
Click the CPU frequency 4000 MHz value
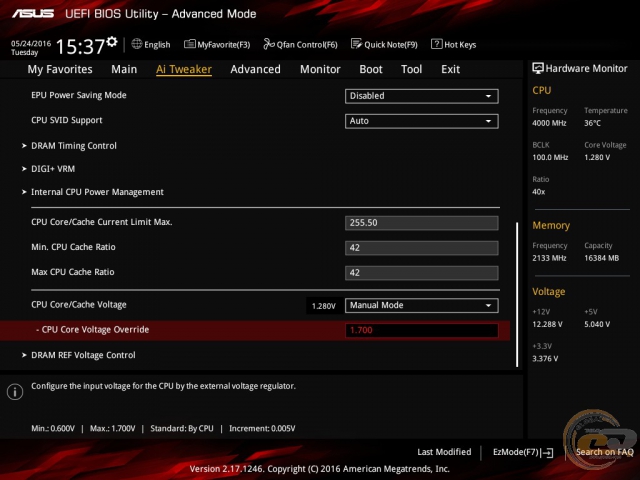pyautogui.click(x=549, y=123)
